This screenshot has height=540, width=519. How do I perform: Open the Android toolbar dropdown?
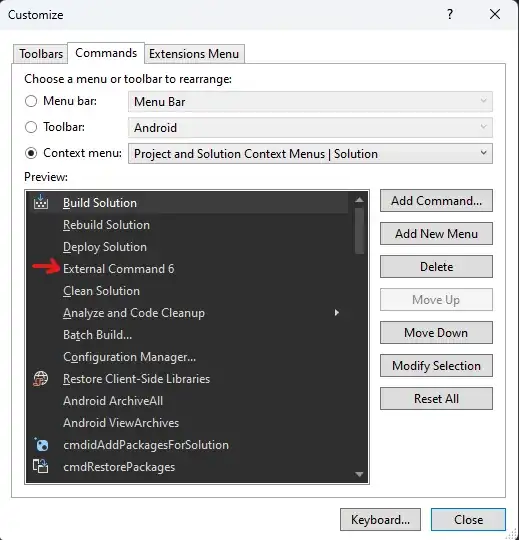(x=310, y=127)
